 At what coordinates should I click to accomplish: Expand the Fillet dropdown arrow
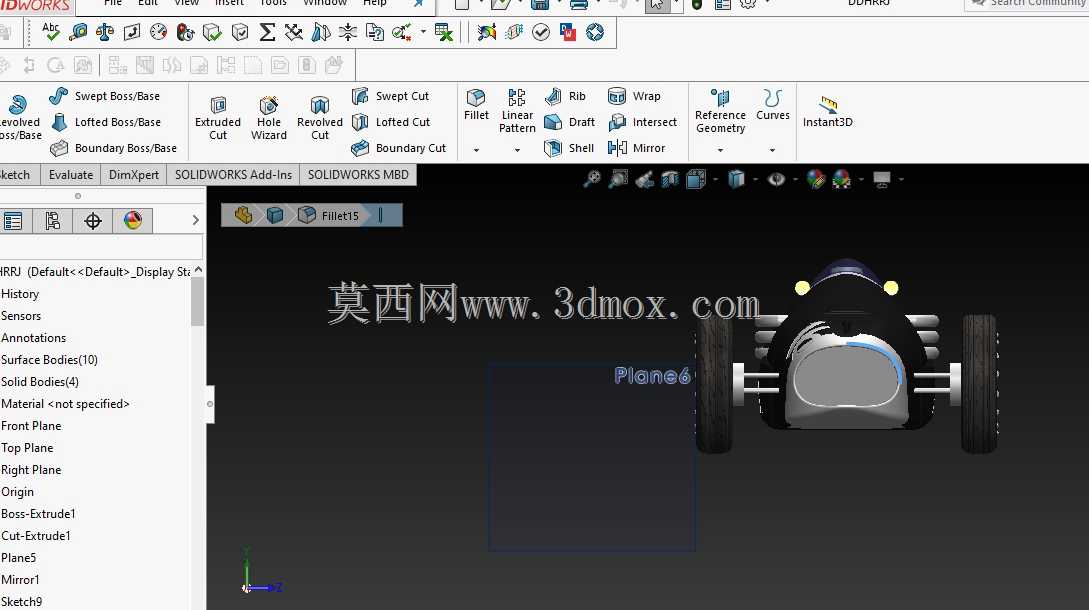[x=476, y=150]
